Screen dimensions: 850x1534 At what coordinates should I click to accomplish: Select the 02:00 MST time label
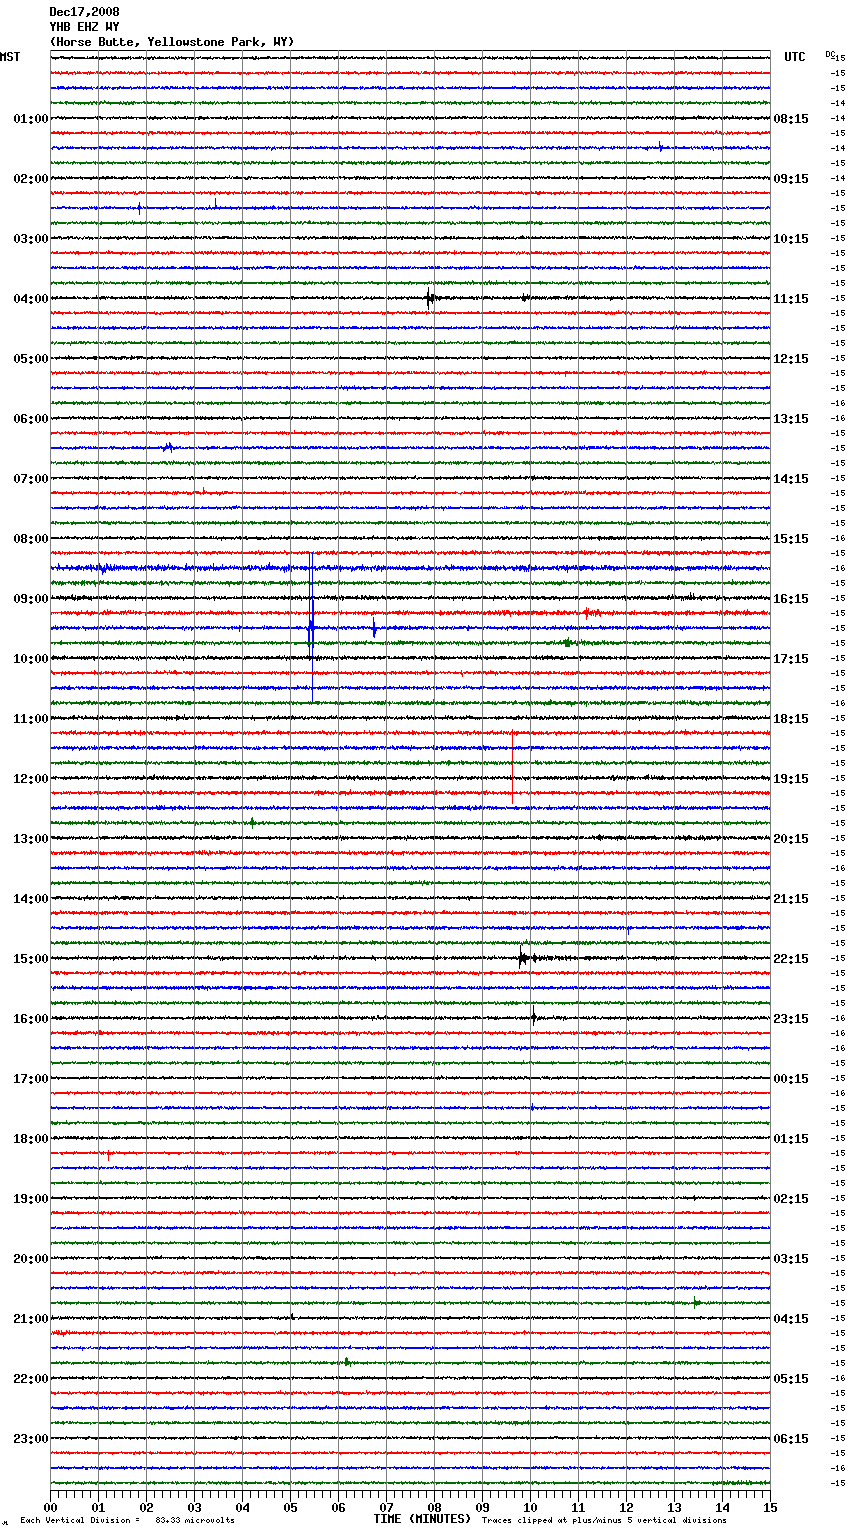tap(31, 179)
